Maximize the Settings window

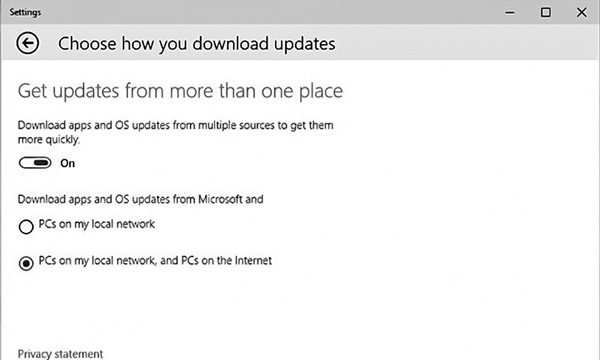pyautogui.click(x=545, y=13)
